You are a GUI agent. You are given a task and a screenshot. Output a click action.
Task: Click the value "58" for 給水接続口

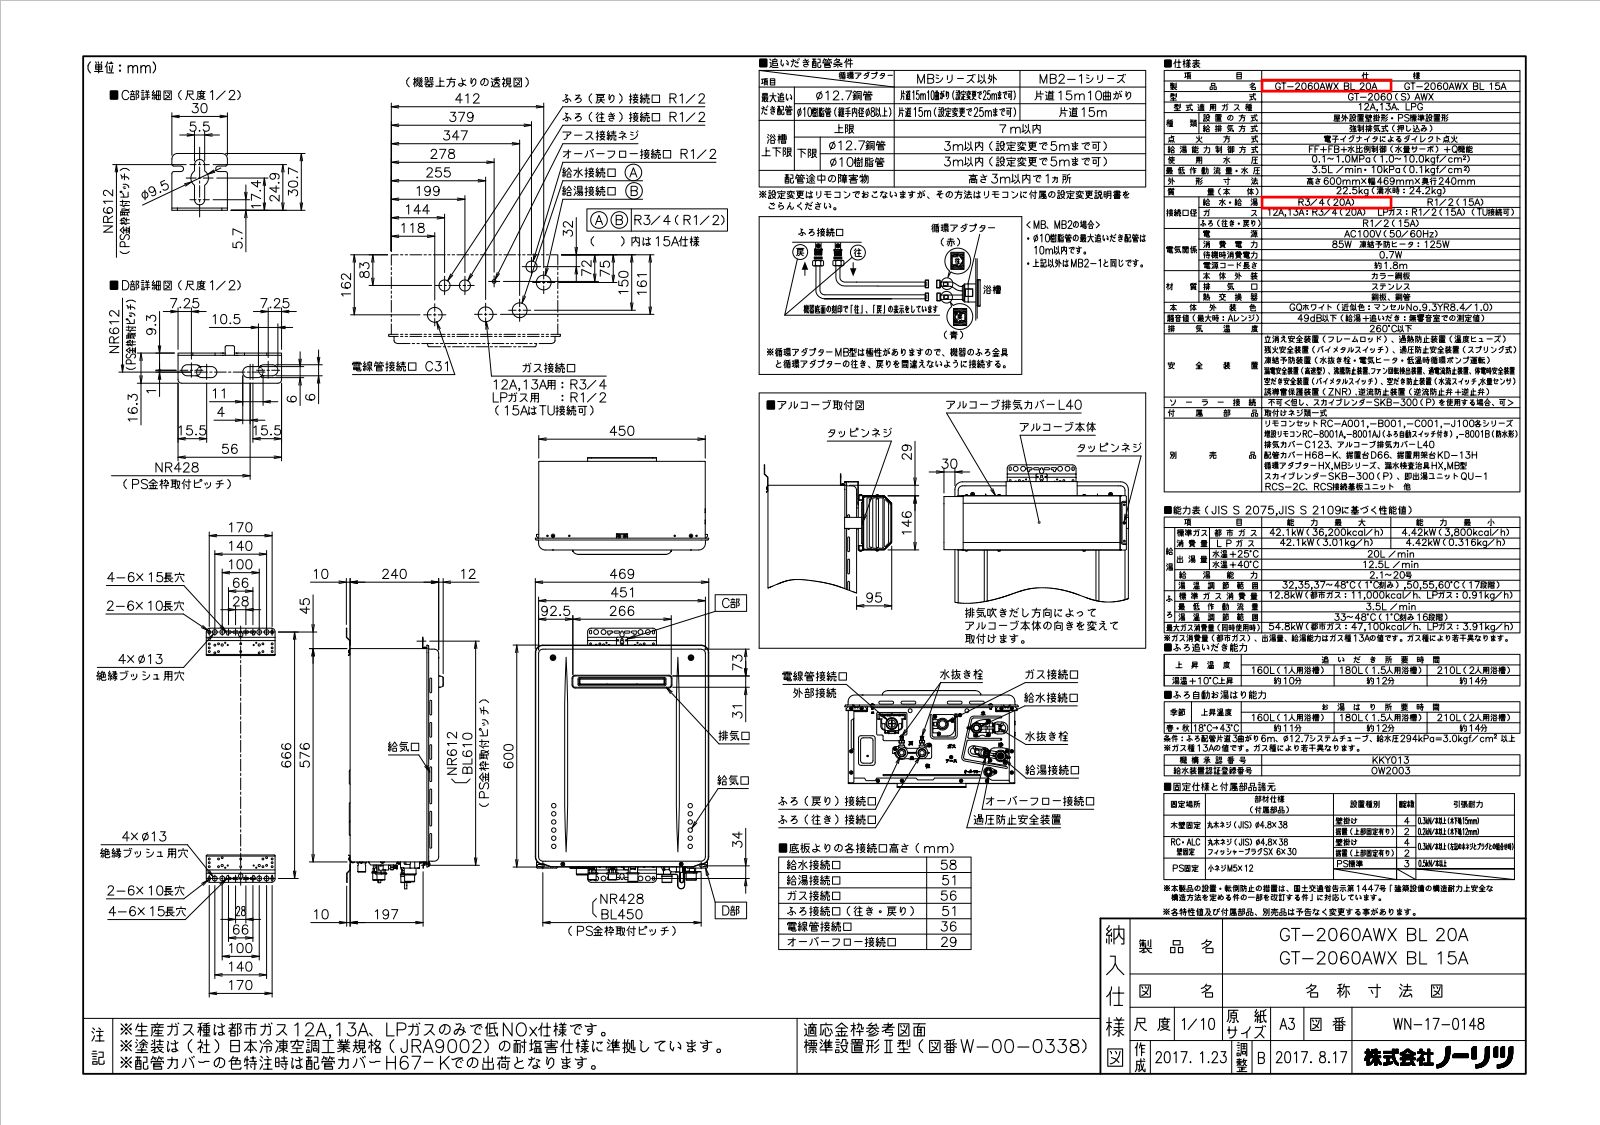pyautogui.click(x=949, y=865)
